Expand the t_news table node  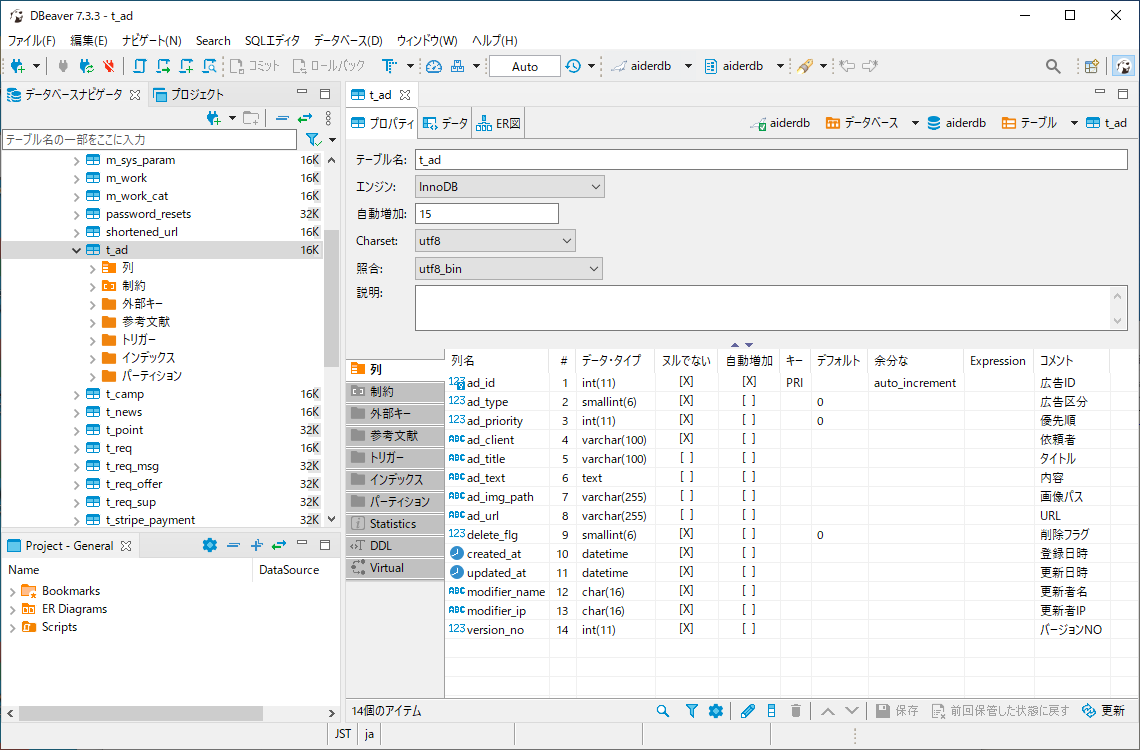click(x=77, y=412)
